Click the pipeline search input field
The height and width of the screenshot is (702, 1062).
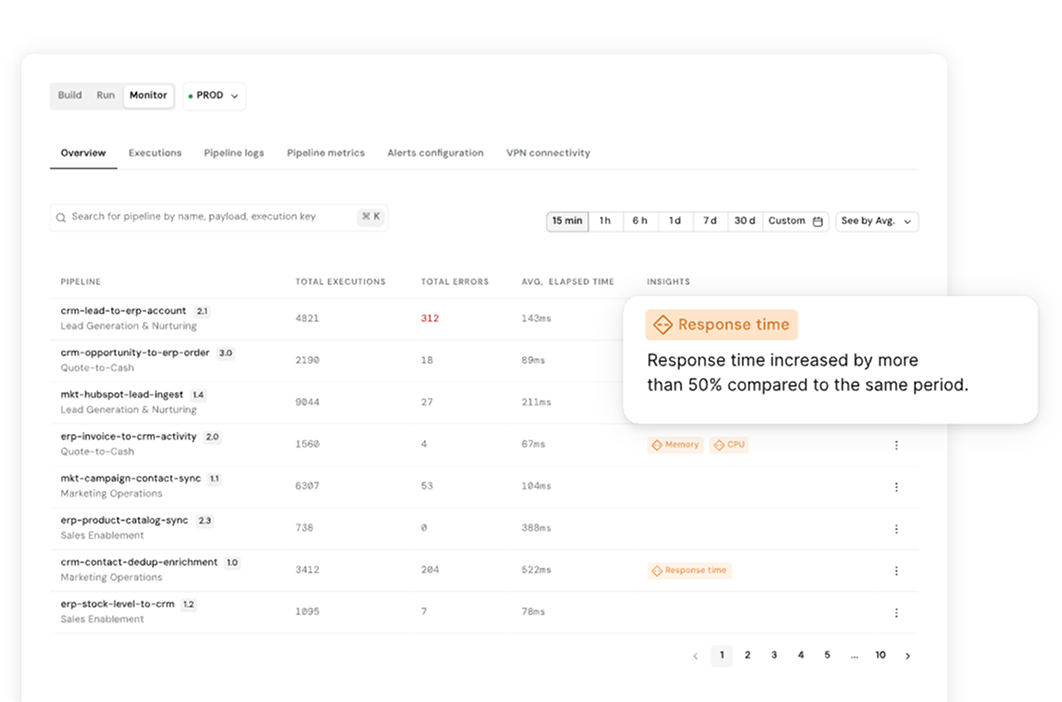tap(219, 218)
